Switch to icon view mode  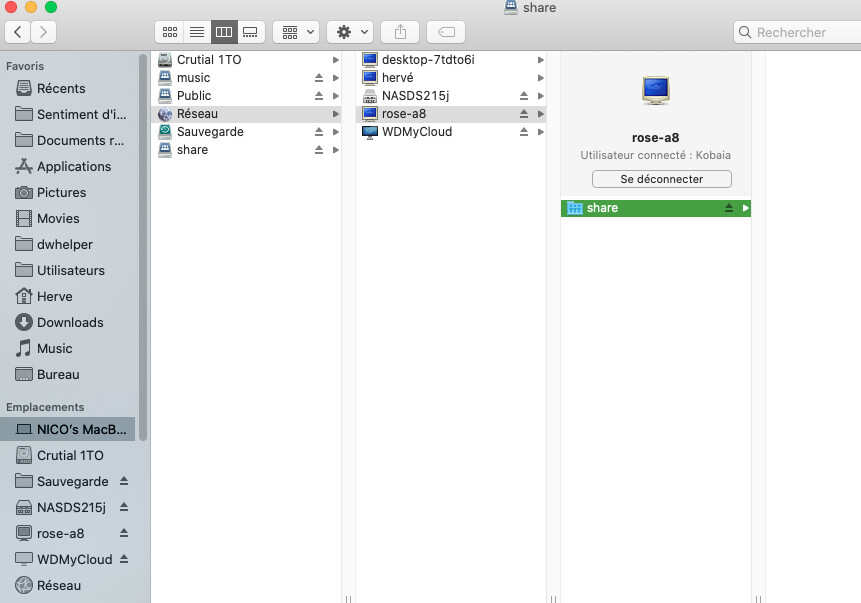tap(170, 32)
